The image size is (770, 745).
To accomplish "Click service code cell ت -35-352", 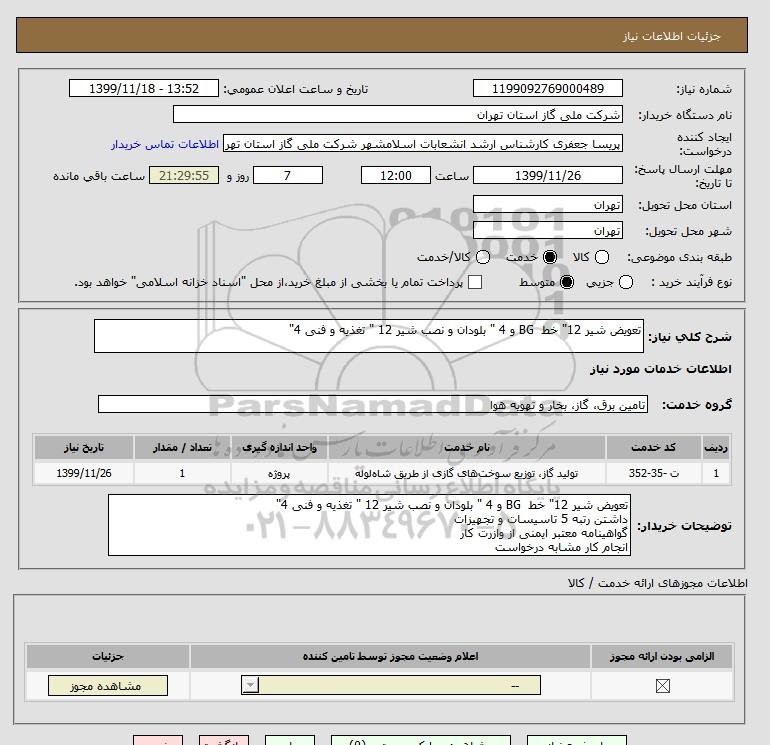I will [x=654, y=473].
